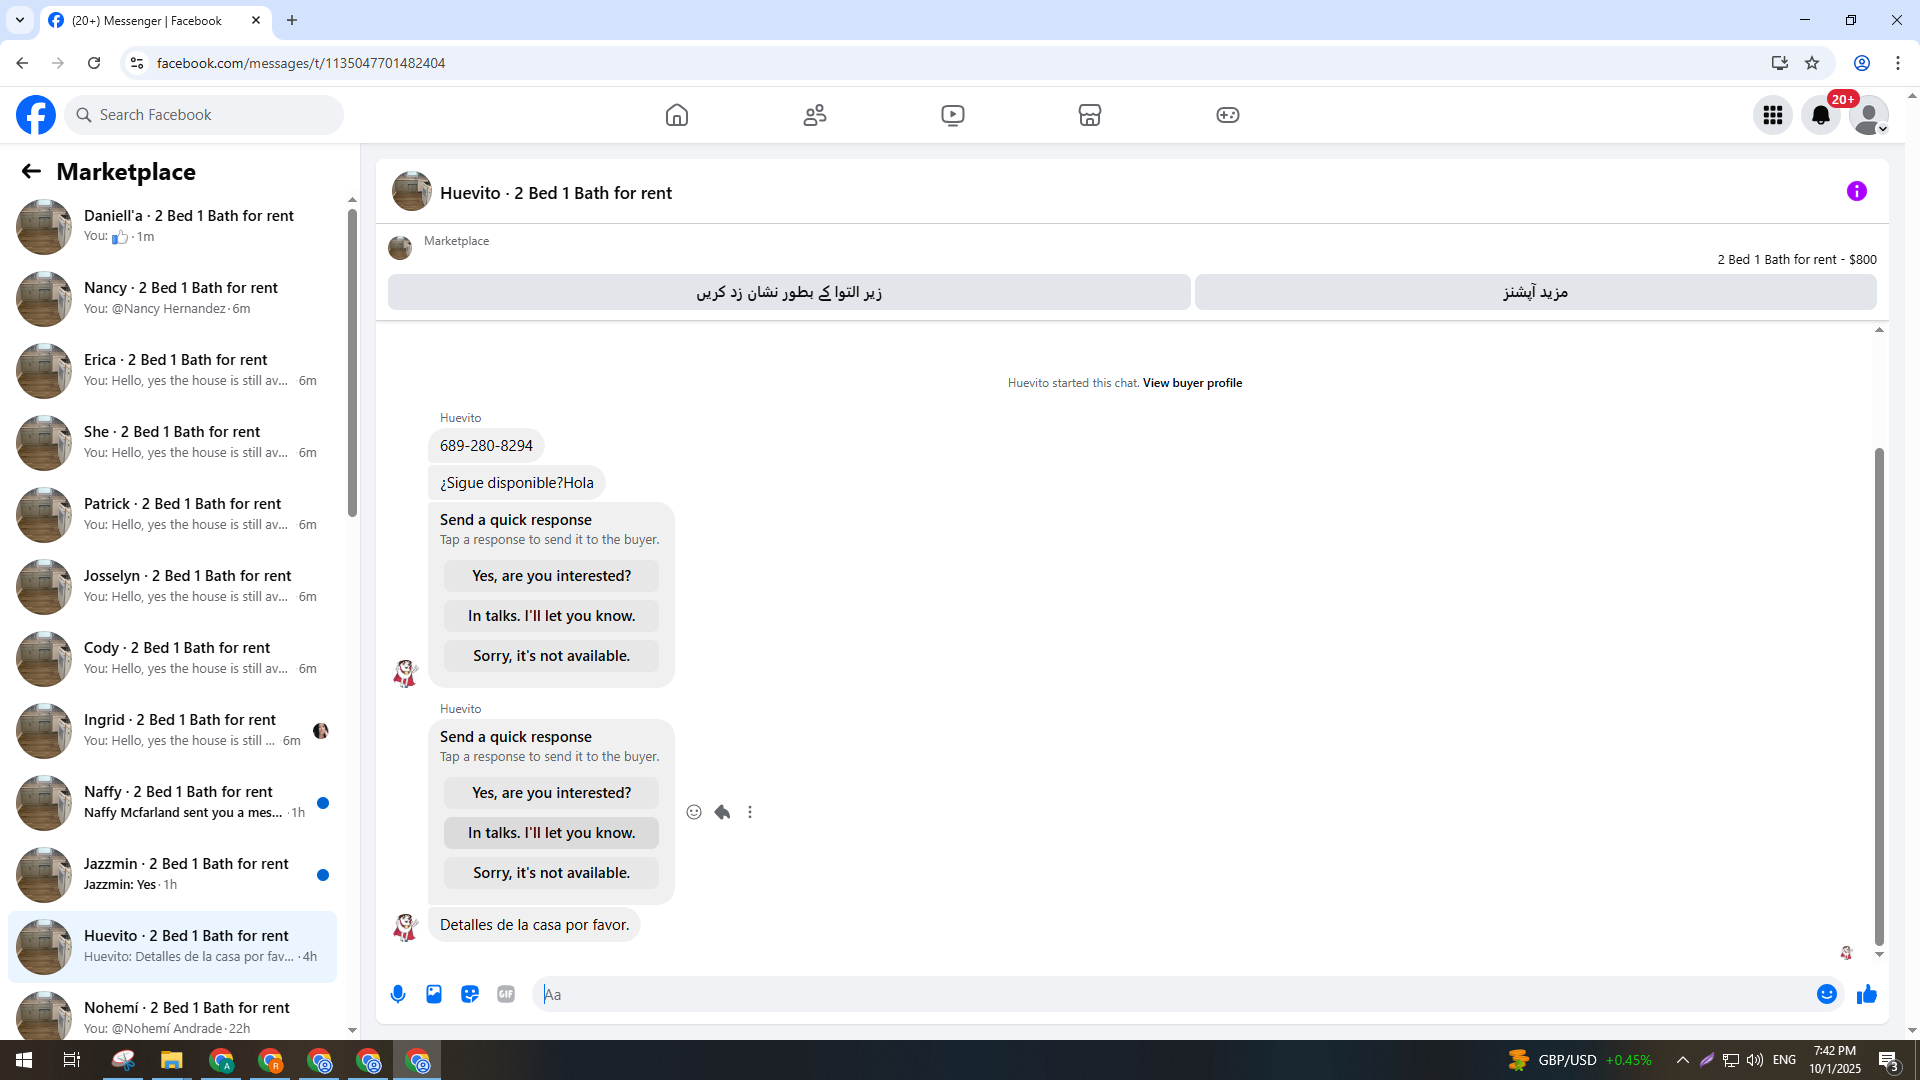1920x1080 pixels.
Task: Open the tab search dropdown
Action: pos(20,20)
